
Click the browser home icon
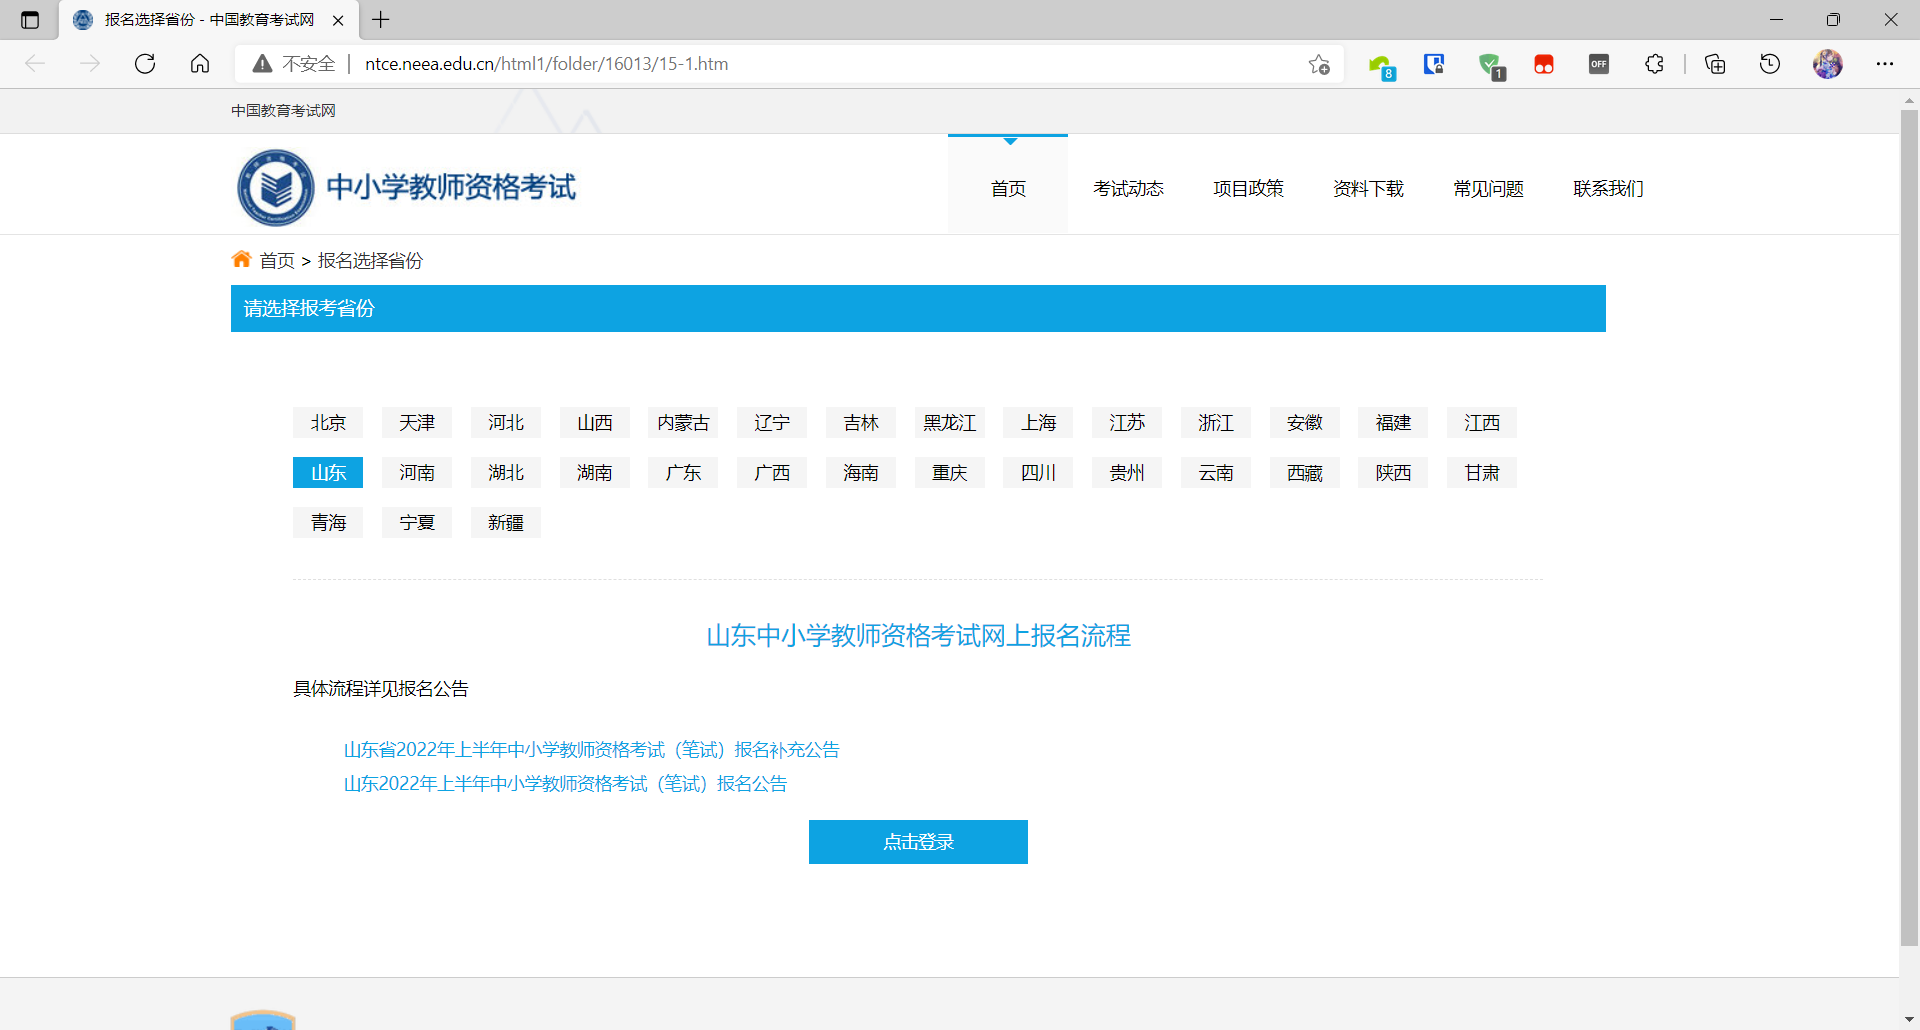(x=200, y=64)
